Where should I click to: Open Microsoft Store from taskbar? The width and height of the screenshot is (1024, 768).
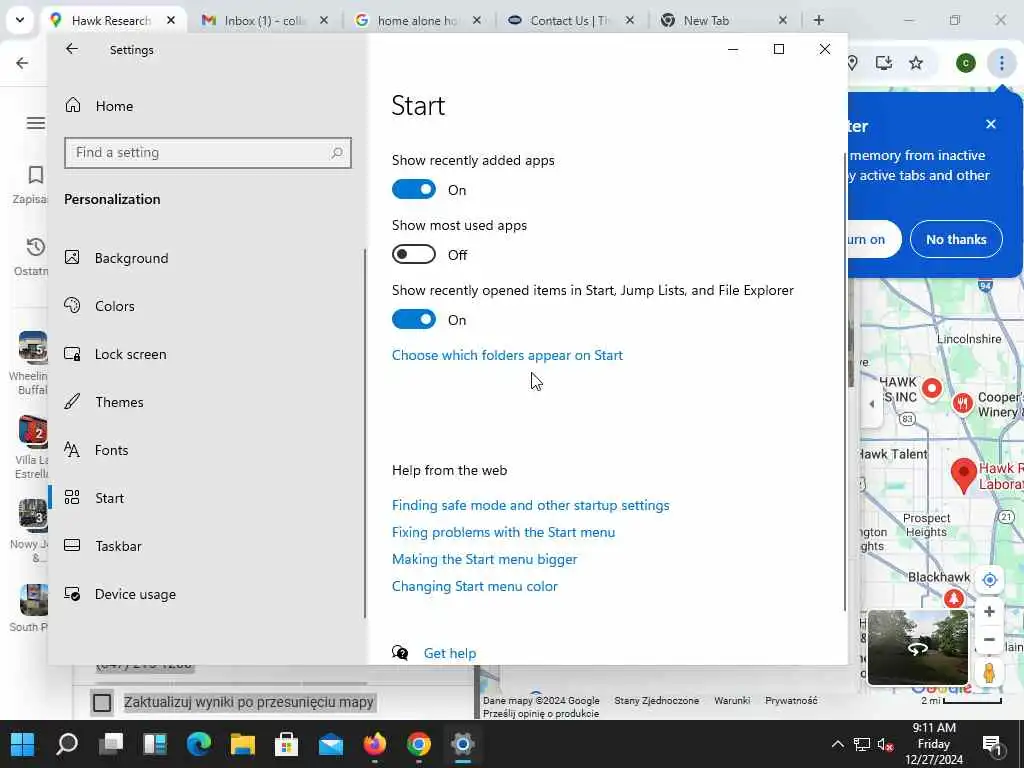(287, 744)
